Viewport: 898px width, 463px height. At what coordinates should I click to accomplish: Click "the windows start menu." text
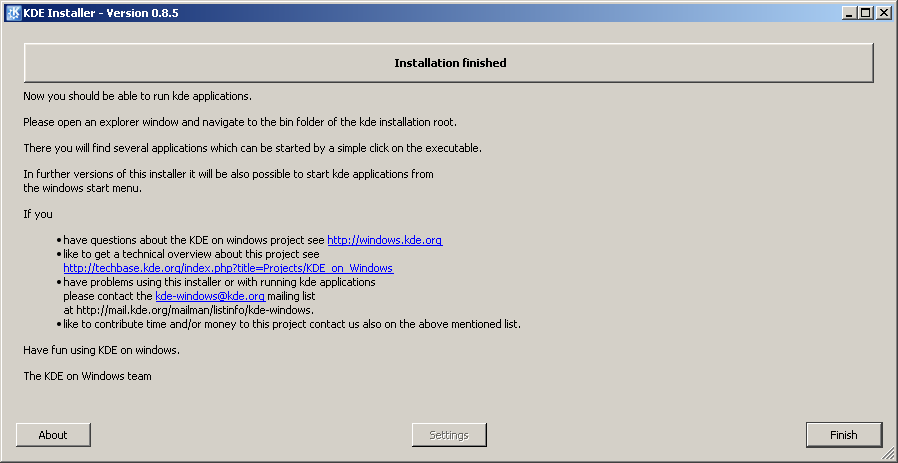click(82, 188)
